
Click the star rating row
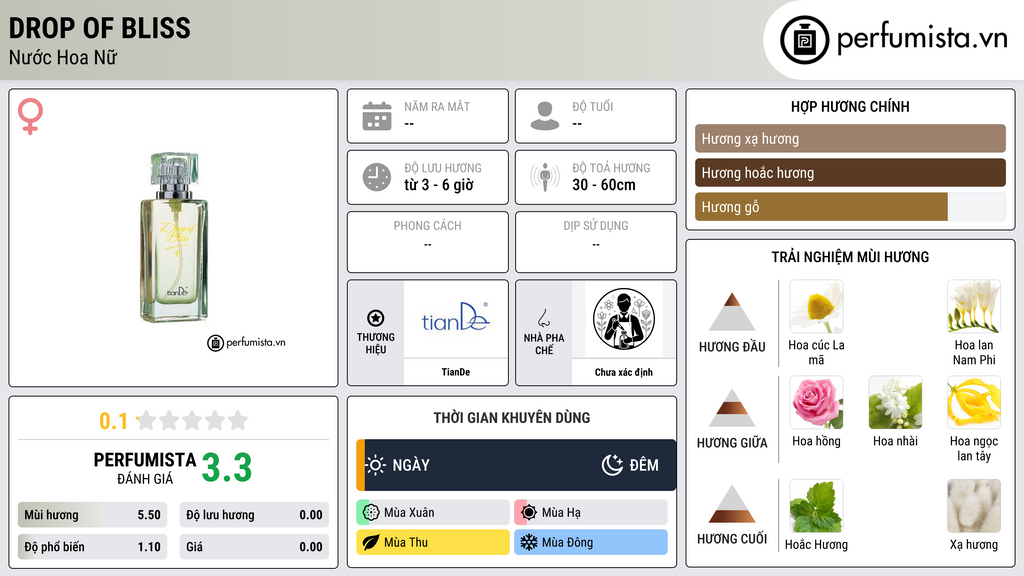[193, 420]
